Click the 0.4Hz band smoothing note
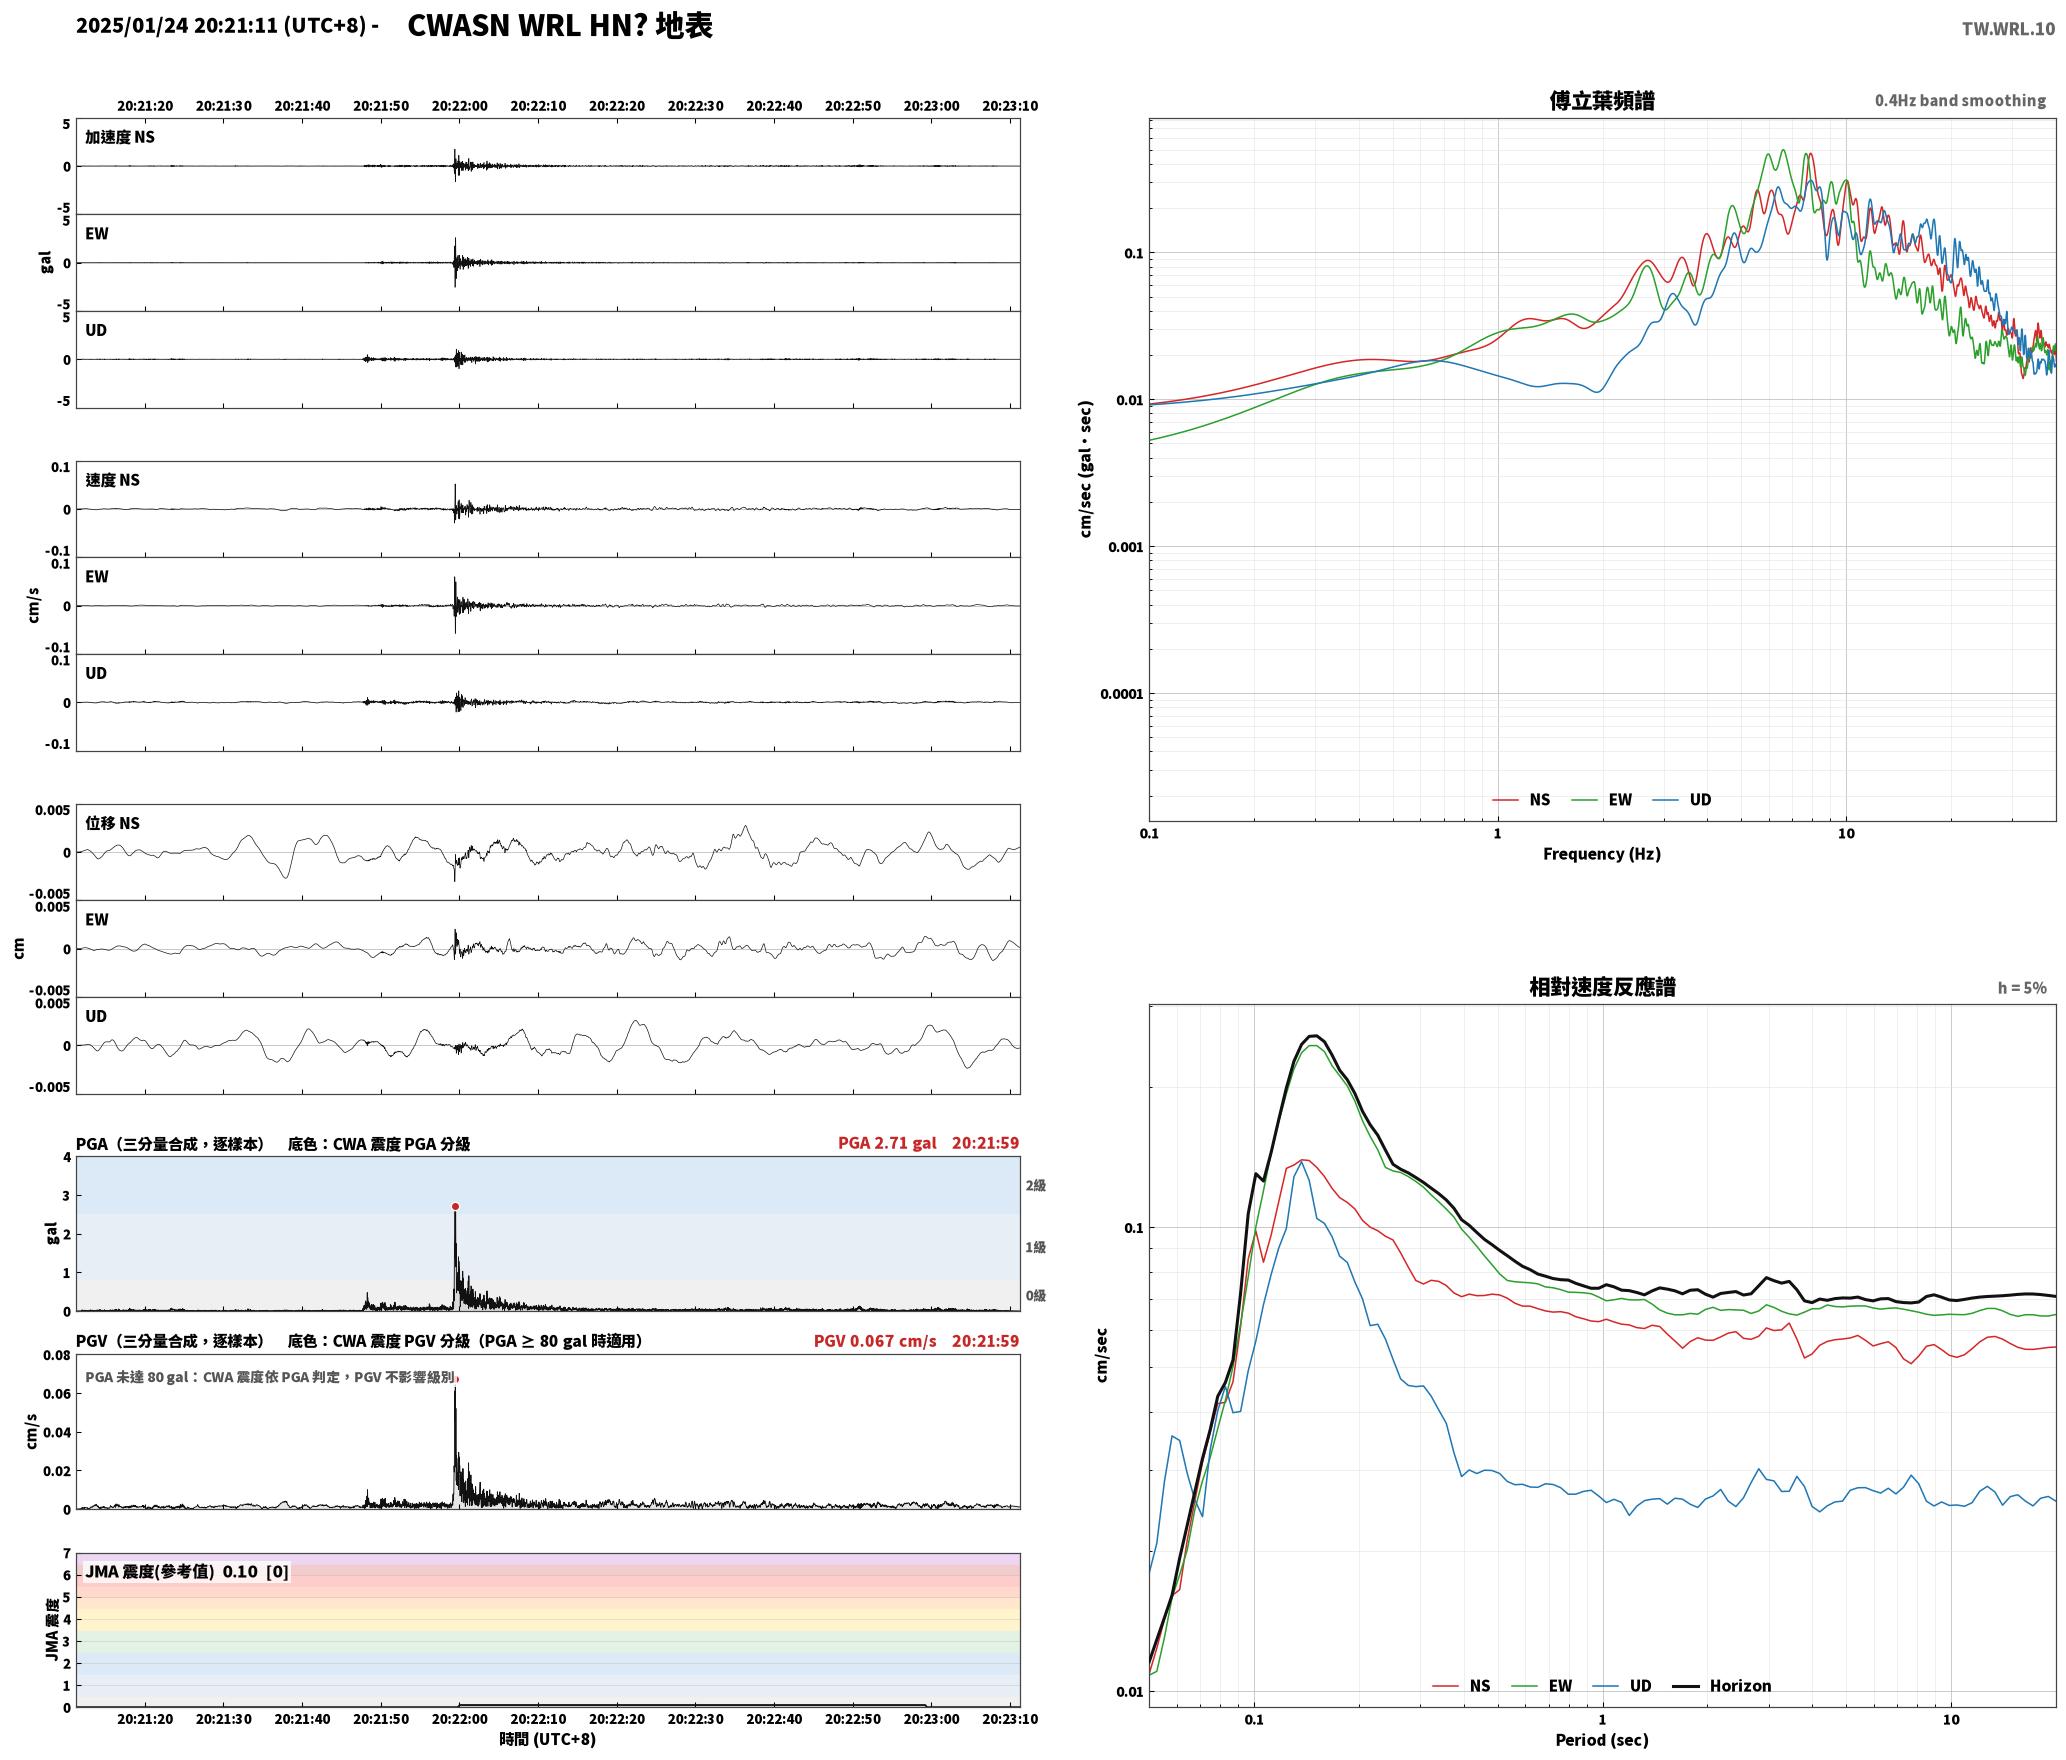2066x1760 pixels. [x=1960, y=101]
